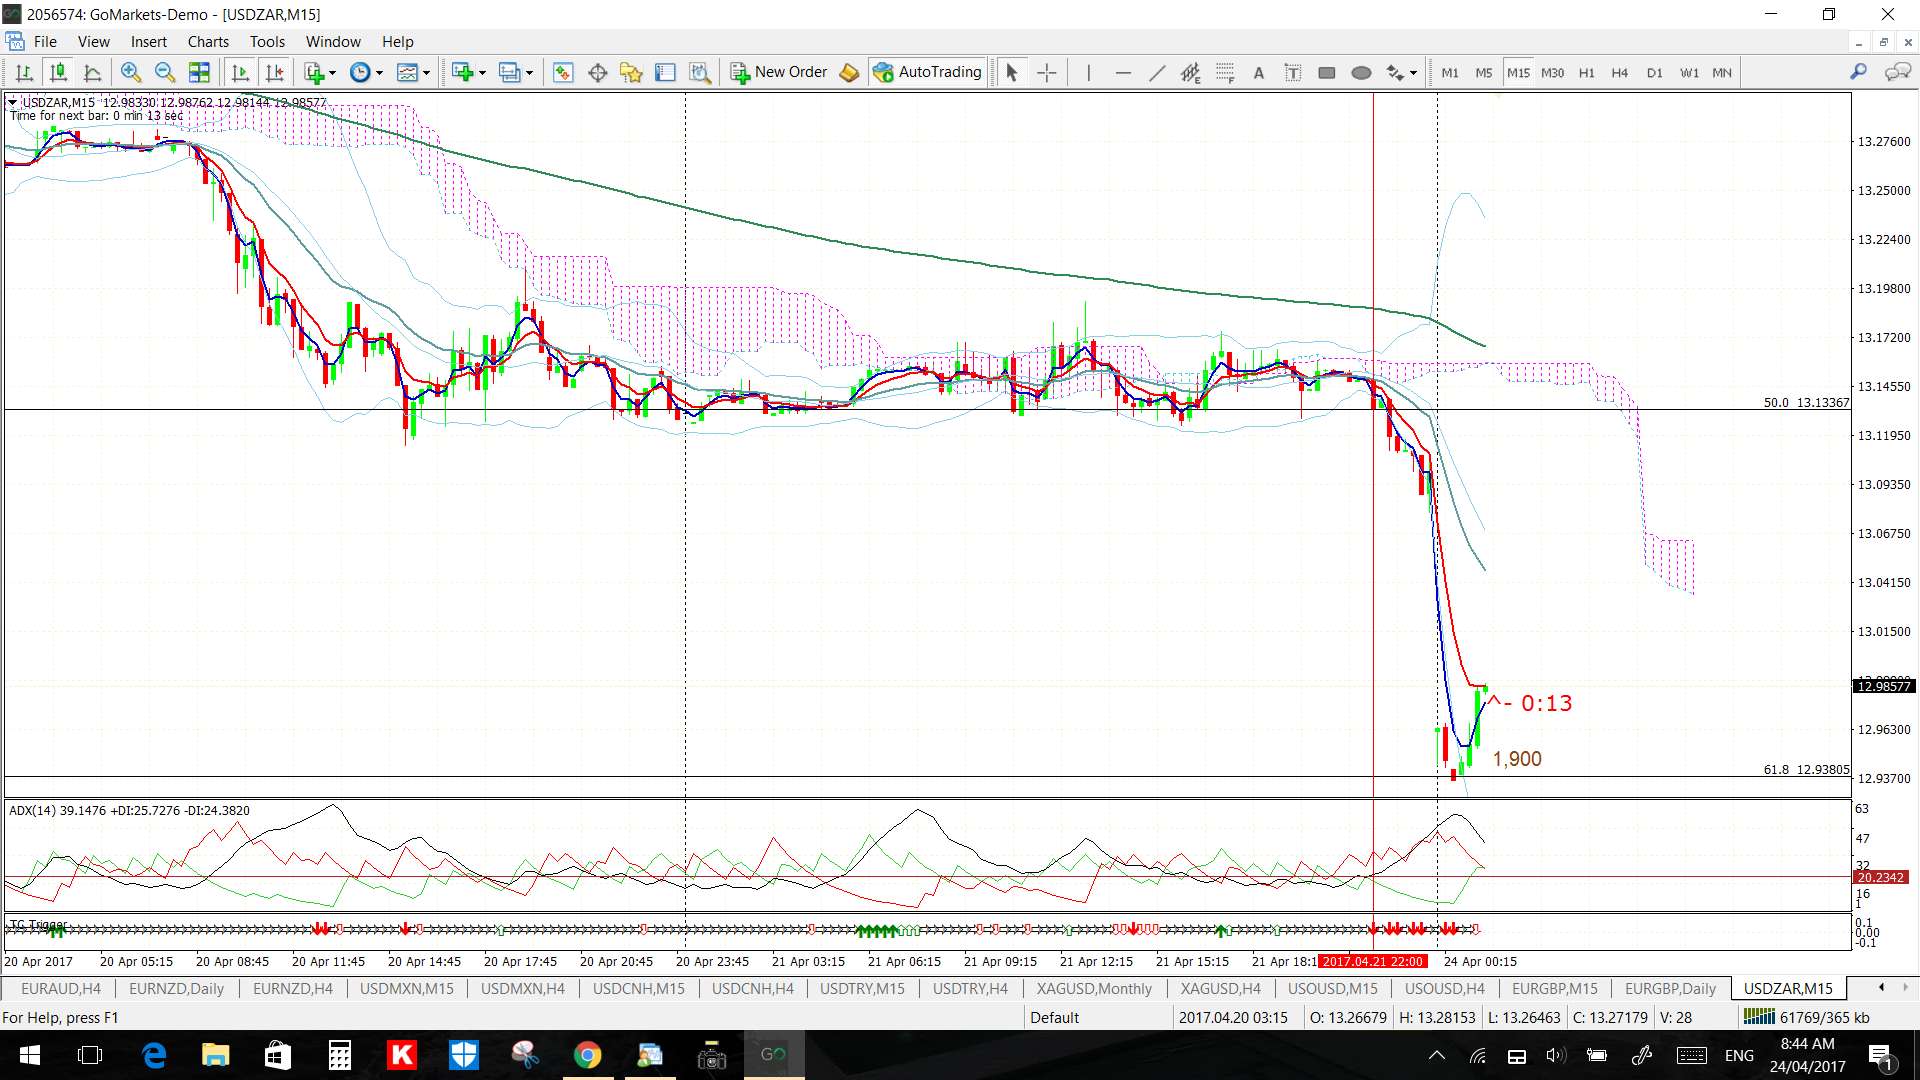1920x1080 pixels.
Task: Open the chat community icon
Action: 1897,72
